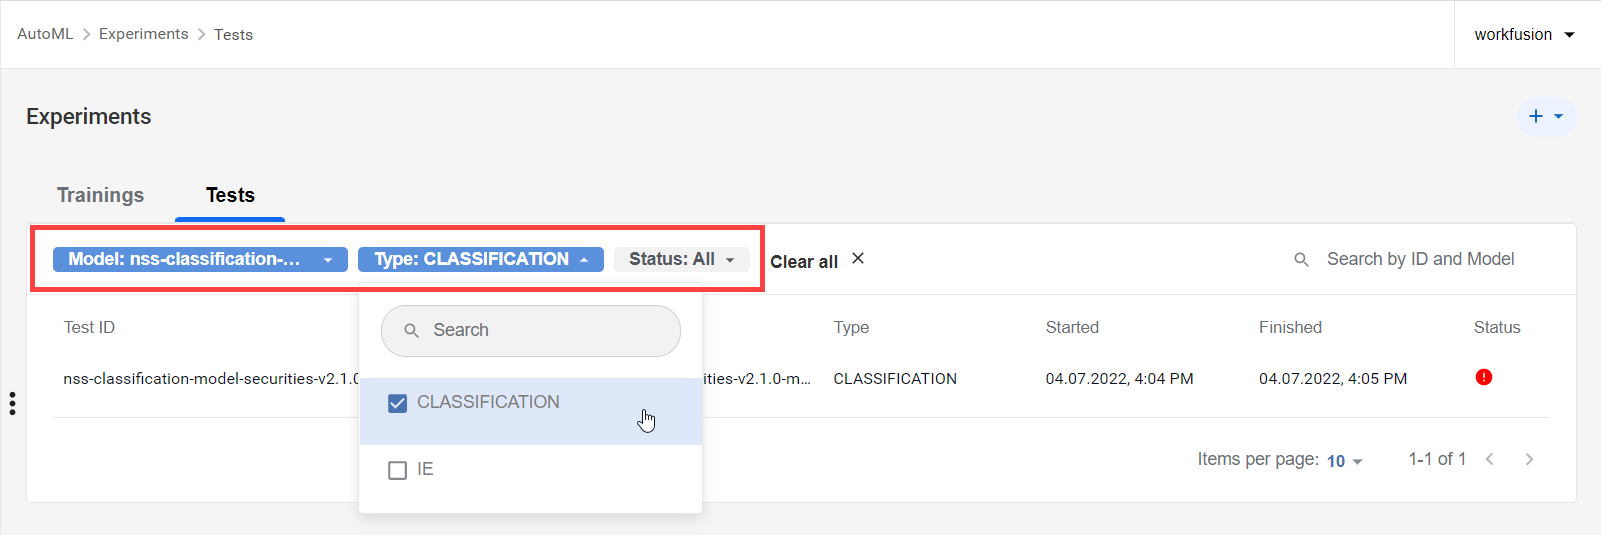
Task: Click the Clear all button
Action: coord(804,262)
